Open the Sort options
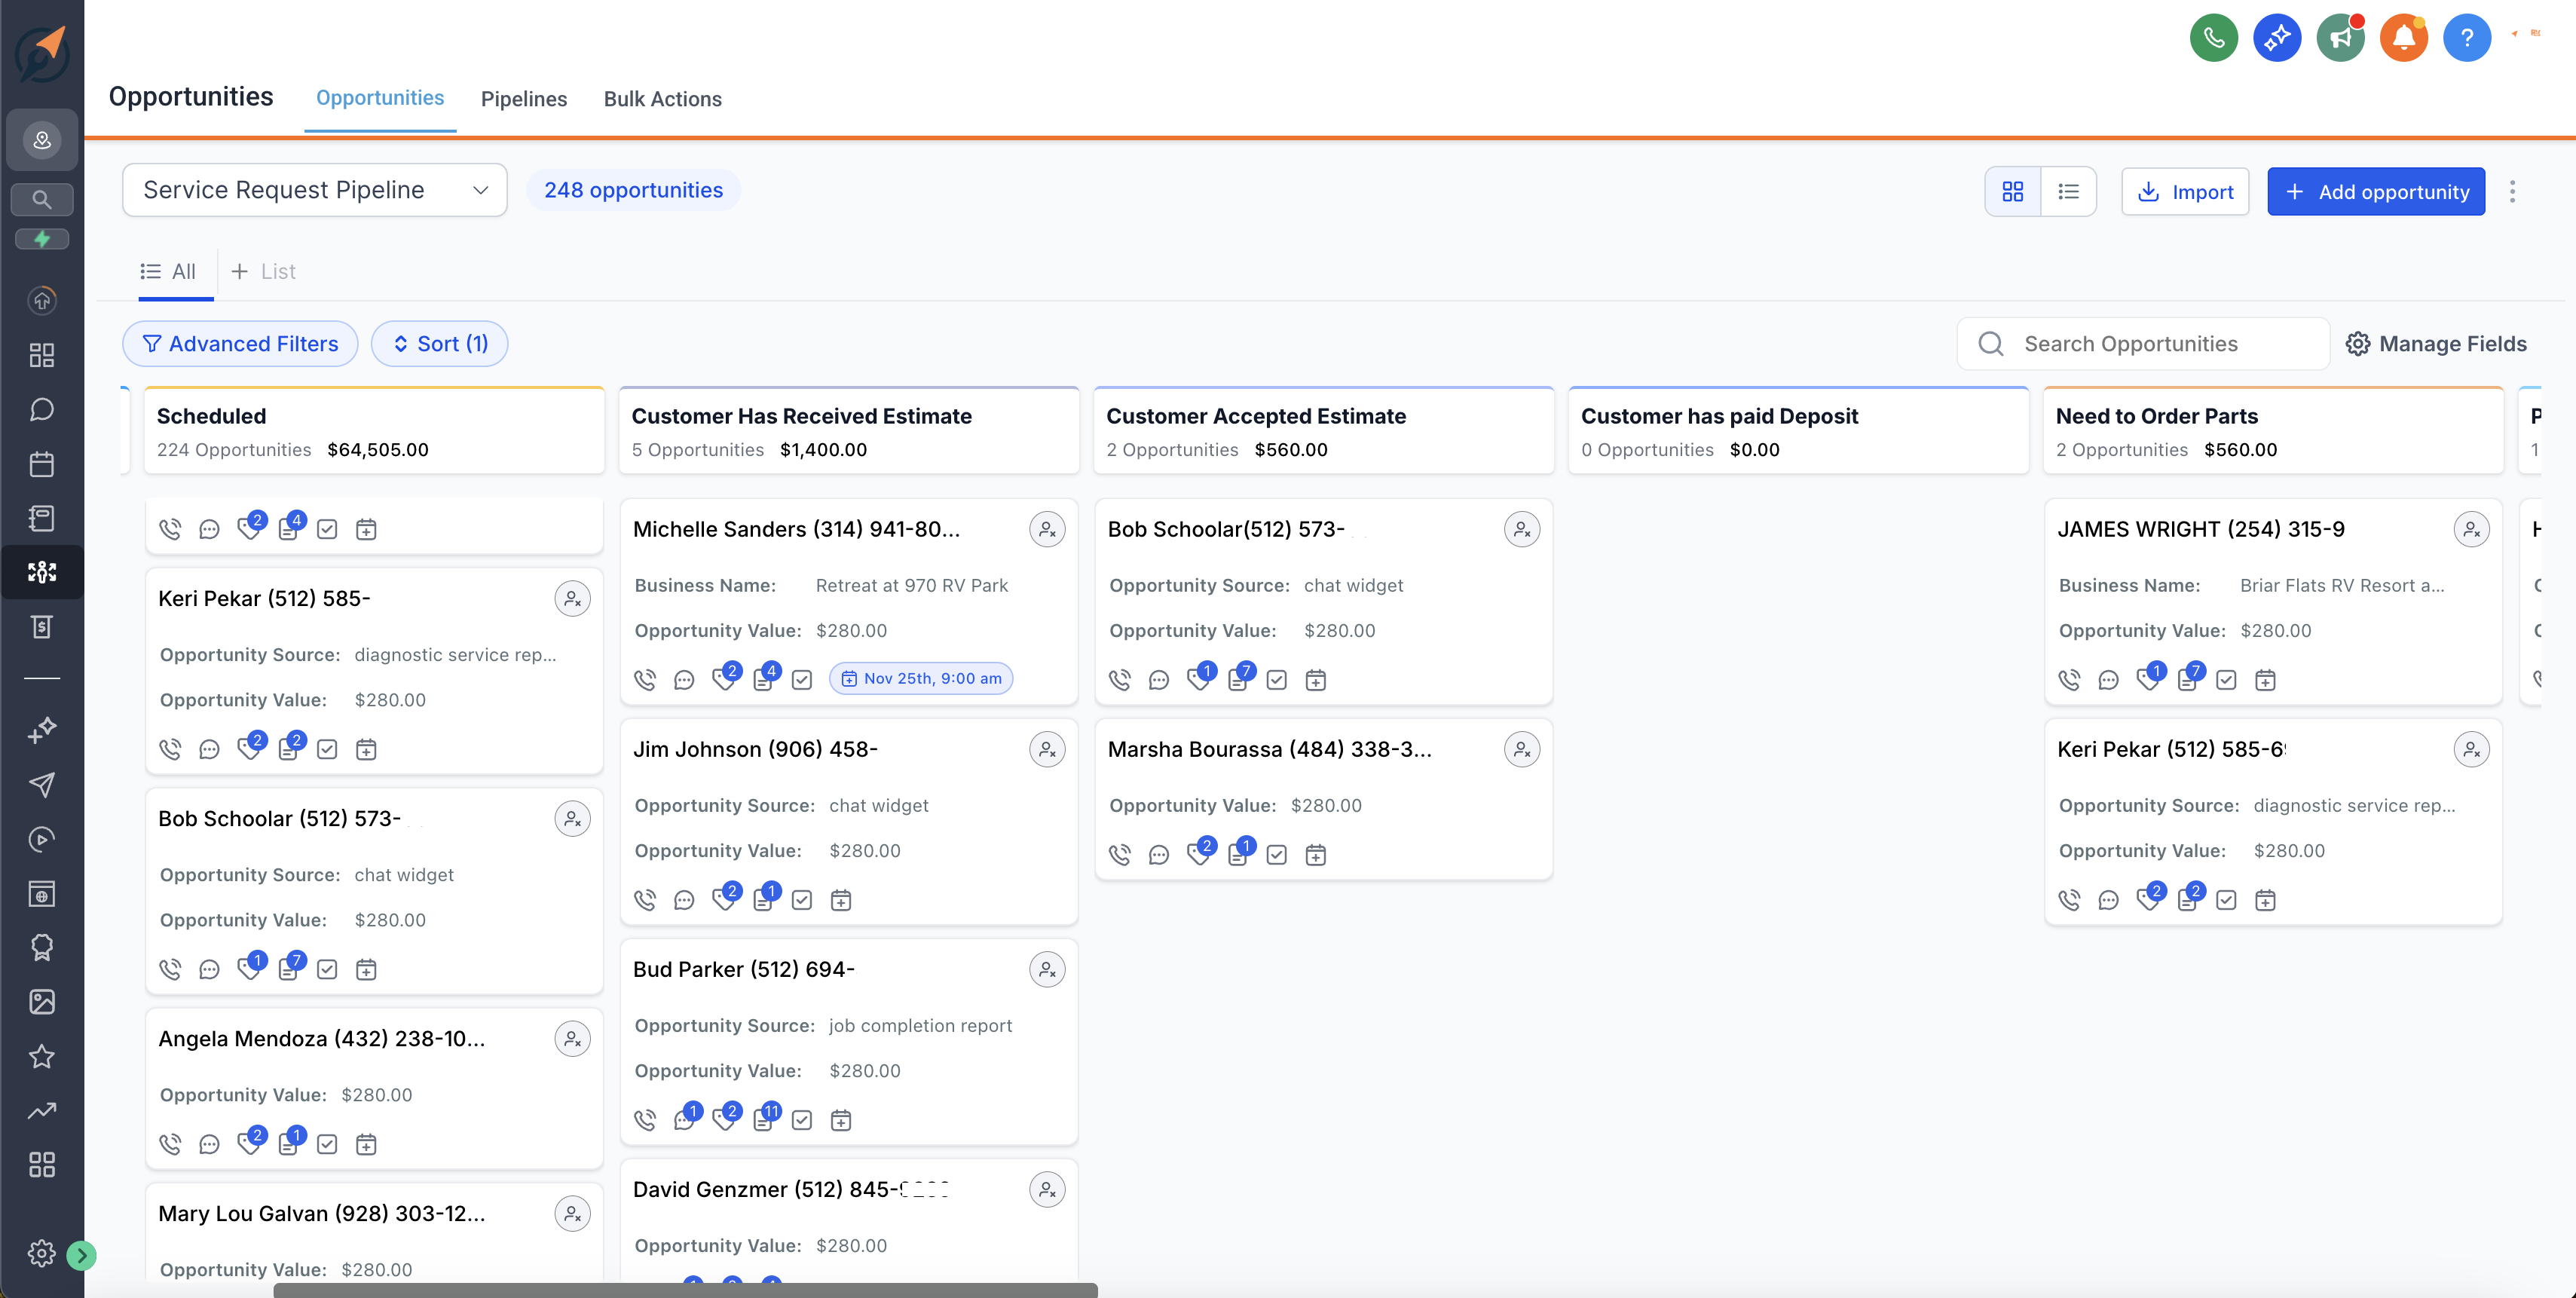Image resolution: width=2576 pixels, height=1298 pixels. point(439,343)
